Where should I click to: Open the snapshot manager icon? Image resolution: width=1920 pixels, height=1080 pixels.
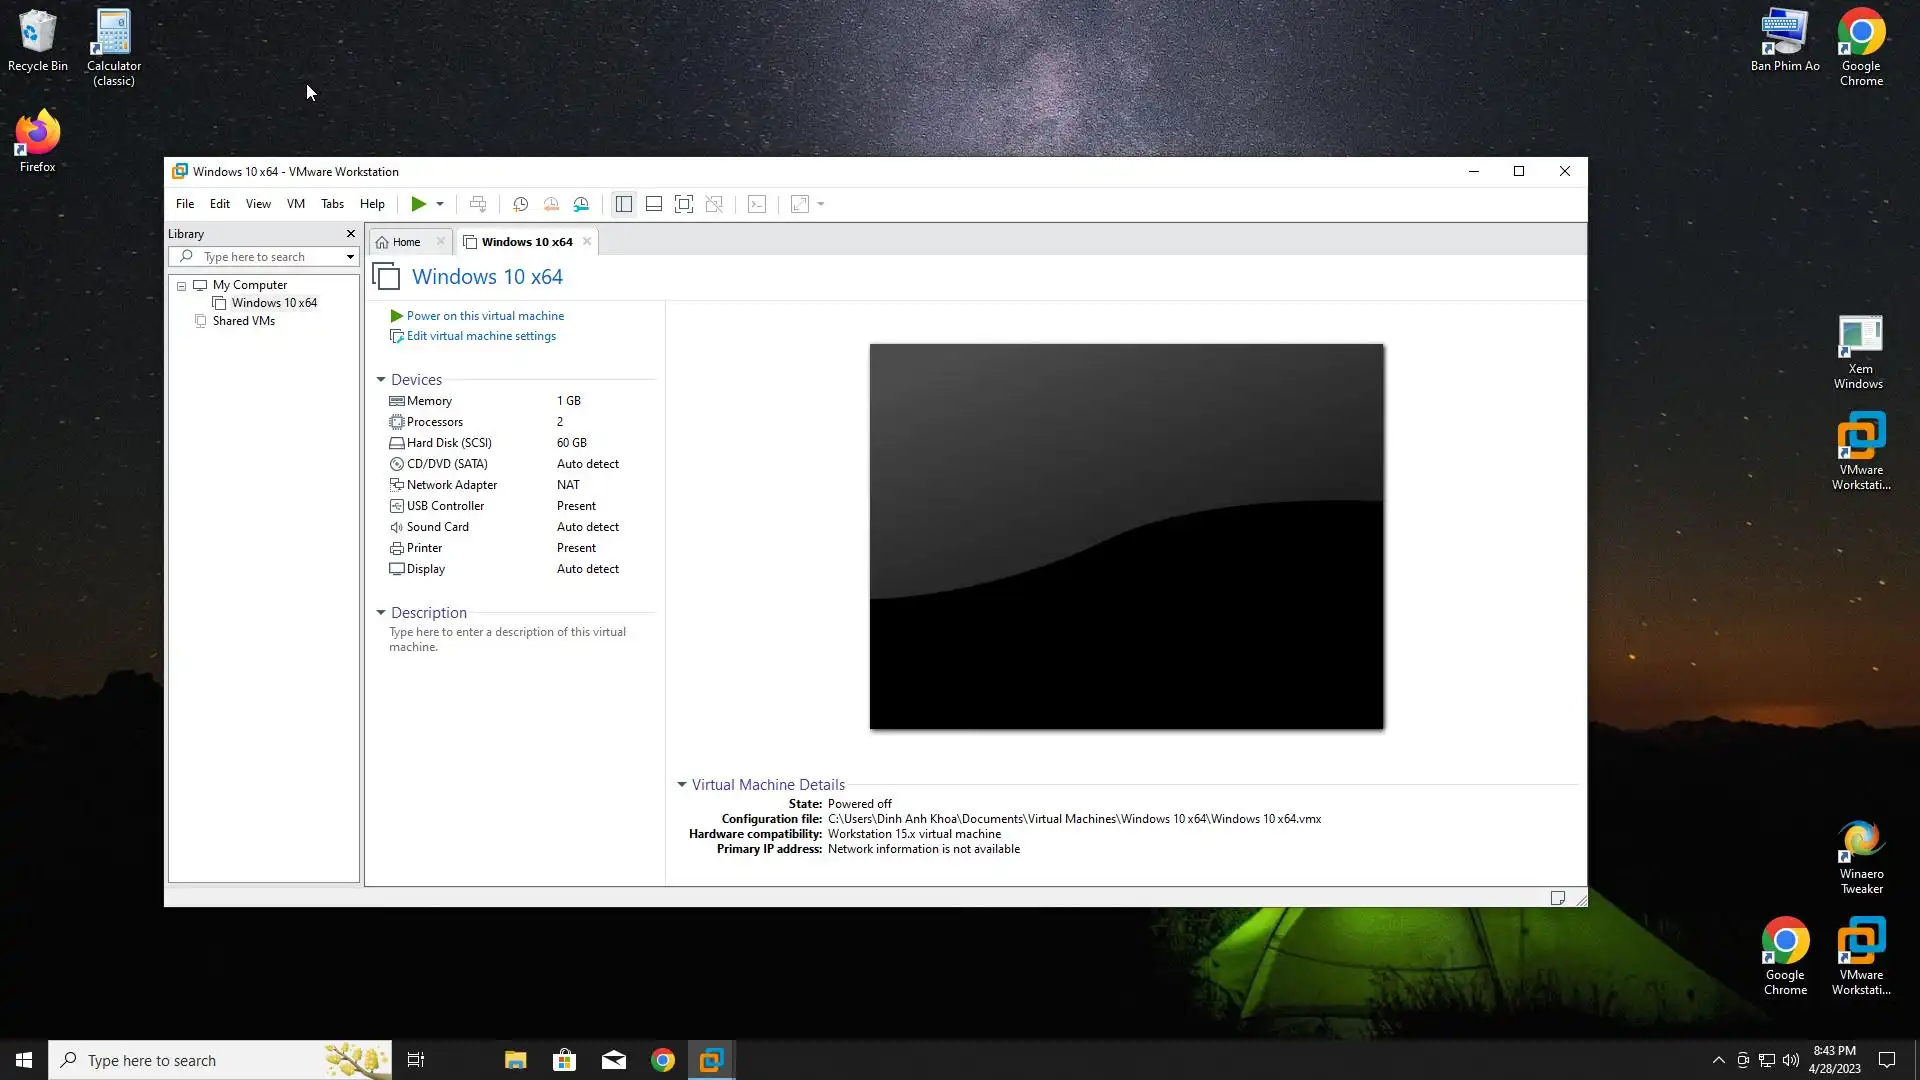click(581, 204)
